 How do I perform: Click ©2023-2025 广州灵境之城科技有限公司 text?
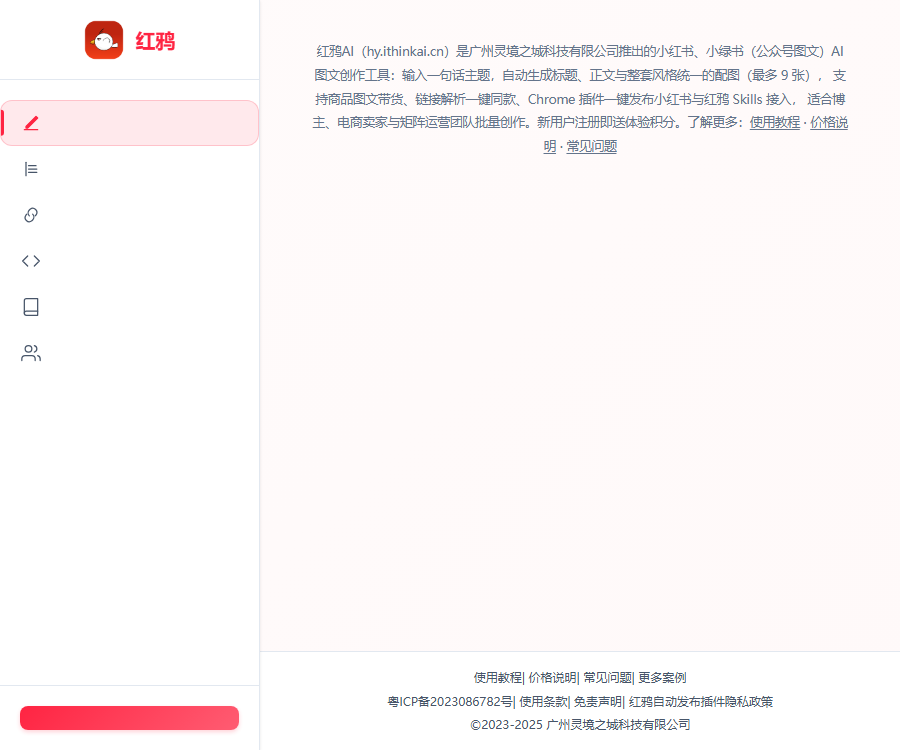[x=580, y=725]
